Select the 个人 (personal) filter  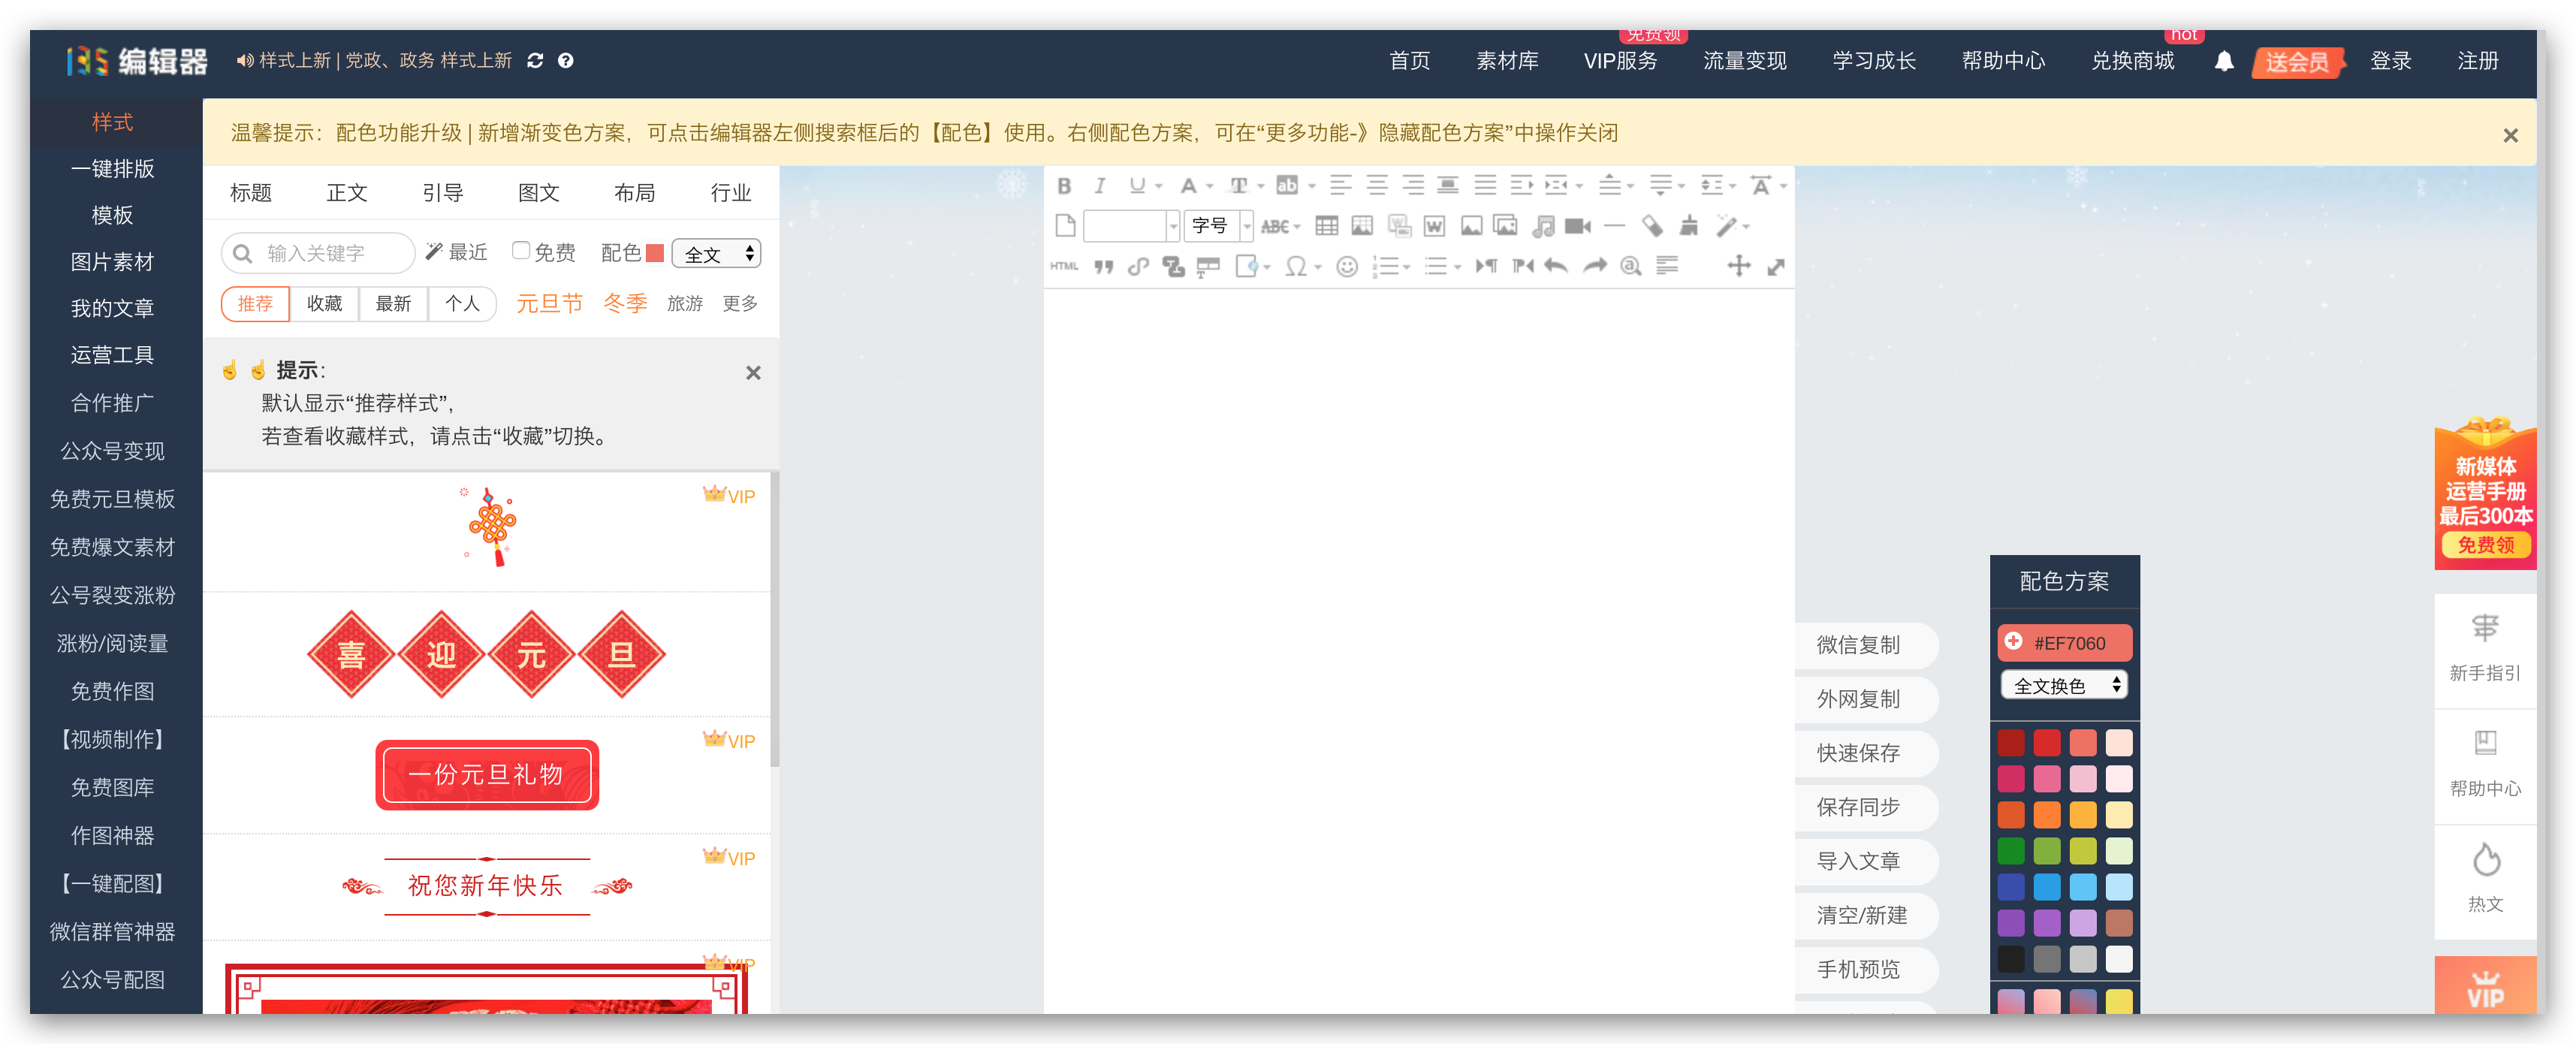[462, 303]
